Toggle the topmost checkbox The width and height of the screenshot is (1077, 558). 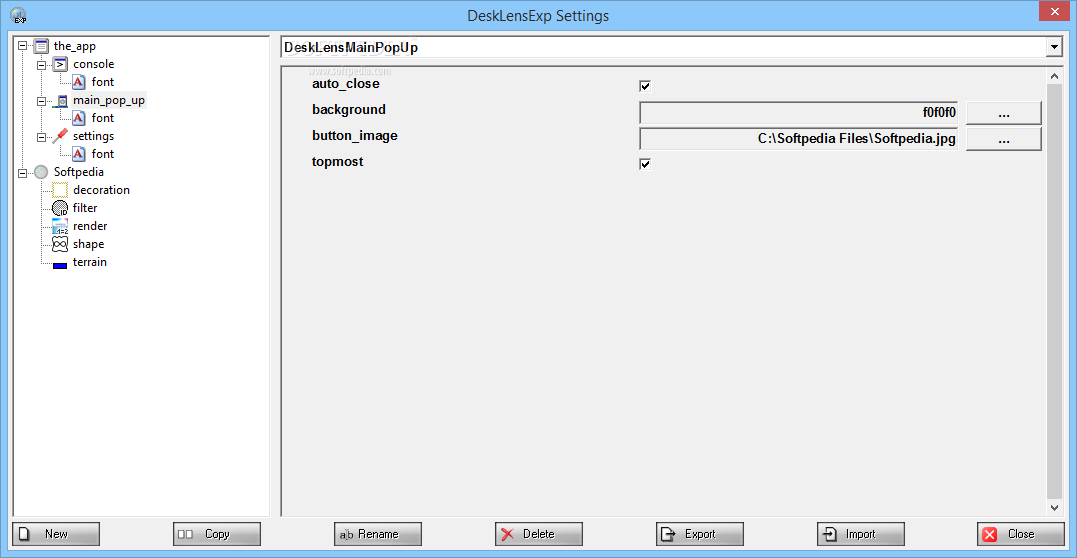coord(644,164)
